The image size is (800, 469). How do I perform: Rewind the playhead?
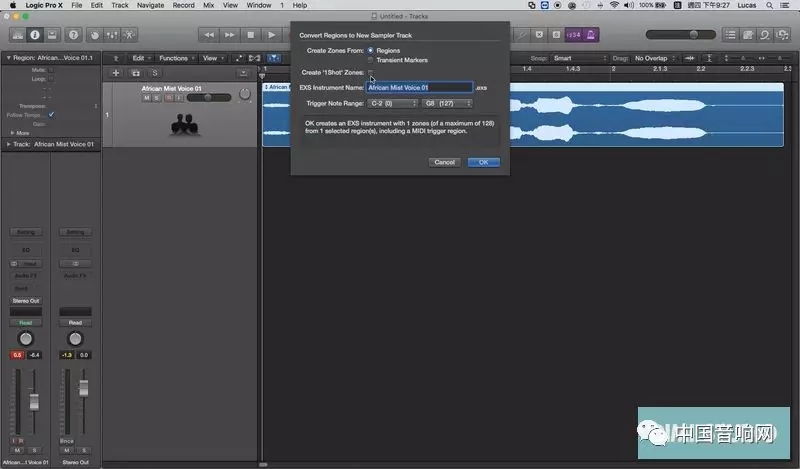point(209,35)
